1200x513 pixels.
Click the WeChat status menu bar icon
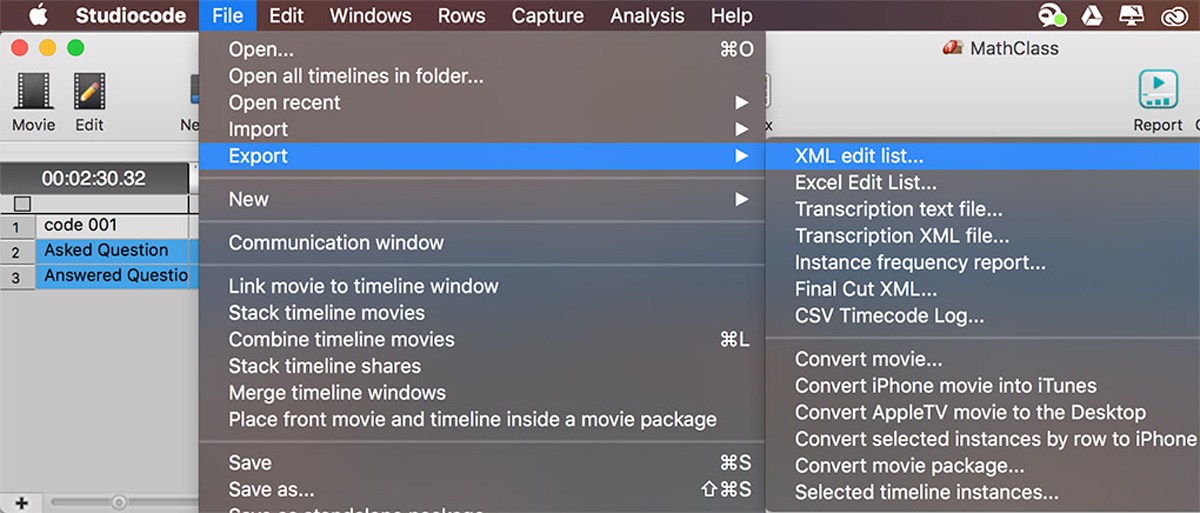tap(1053, 15)
